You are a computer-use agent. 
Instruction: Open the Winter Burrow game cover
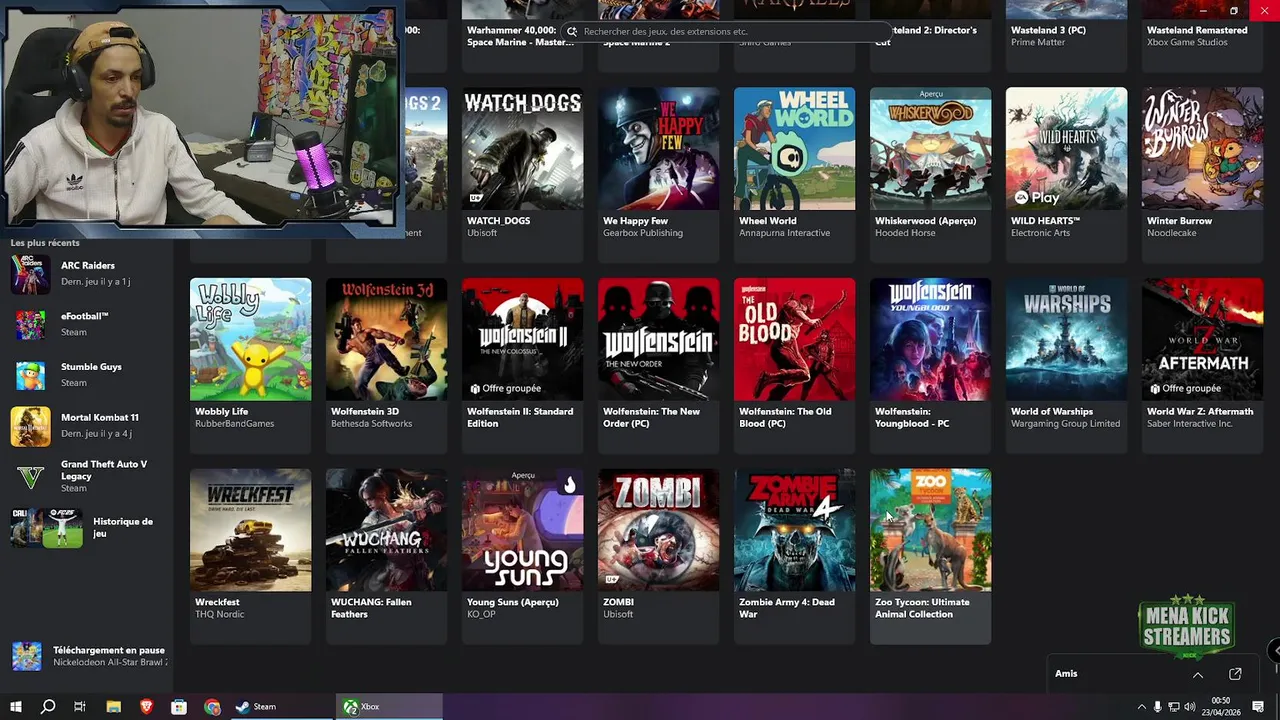click(x=1202, y=149)
